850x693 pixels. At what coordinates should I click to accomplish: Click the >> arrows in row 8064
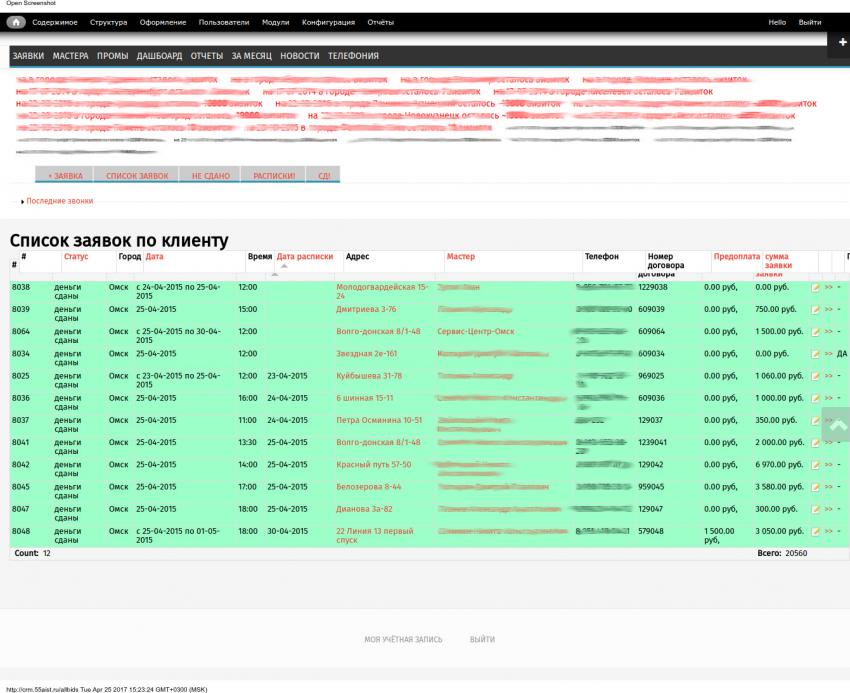[x=828, y=331]
